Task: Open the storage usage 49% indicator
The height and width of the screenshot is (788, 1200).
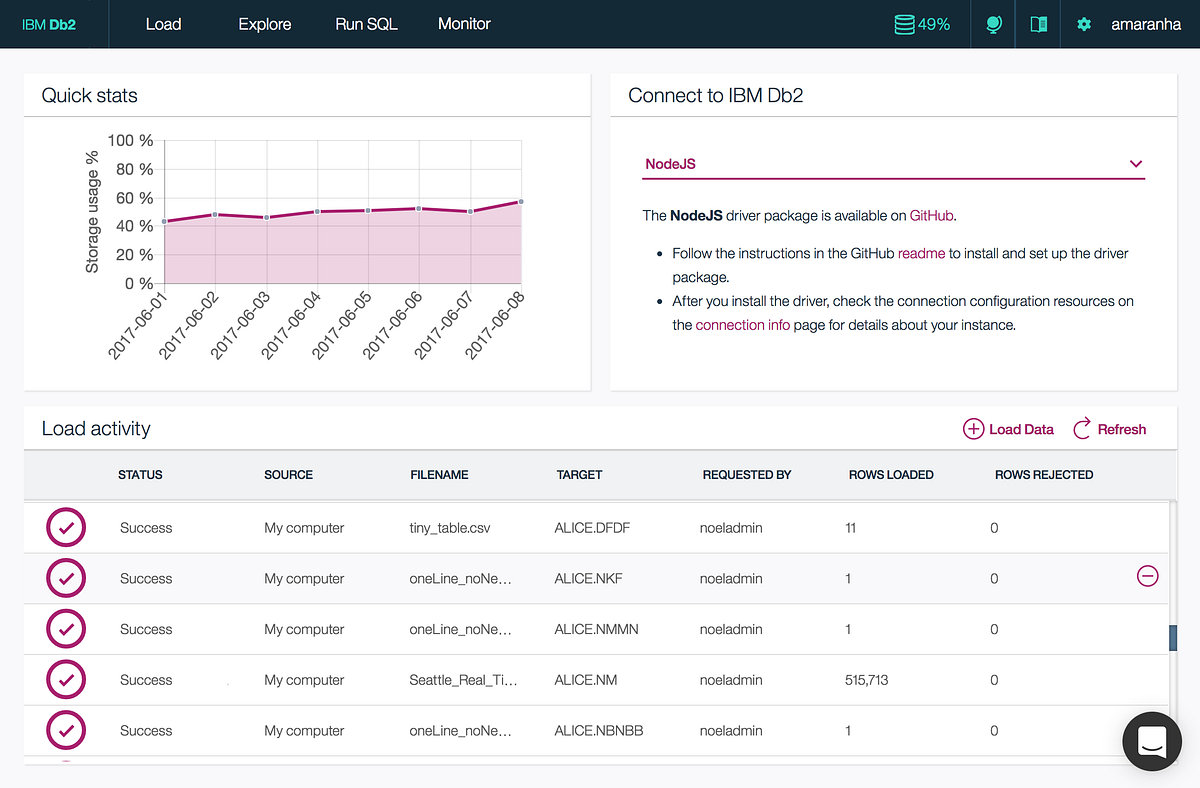Action: coord(921,24)
